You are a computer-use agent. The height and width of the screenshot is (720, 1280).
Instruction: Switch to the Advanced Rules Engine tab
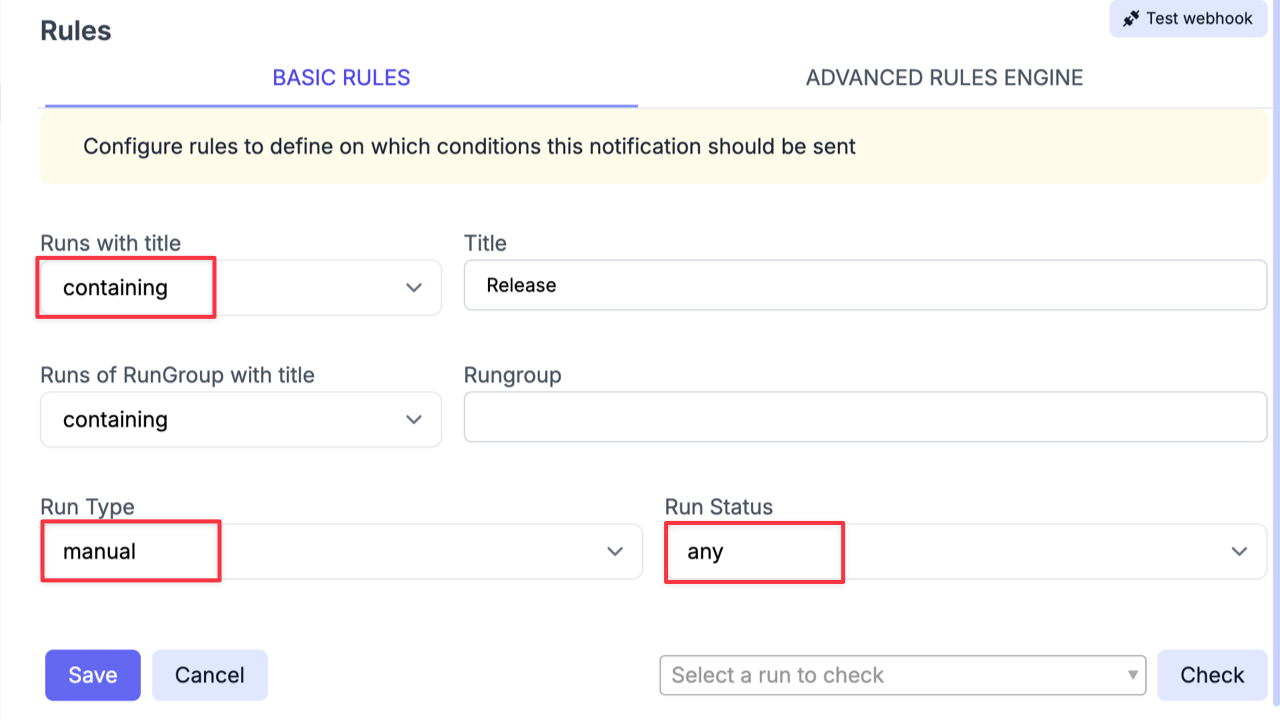[944, 77]
